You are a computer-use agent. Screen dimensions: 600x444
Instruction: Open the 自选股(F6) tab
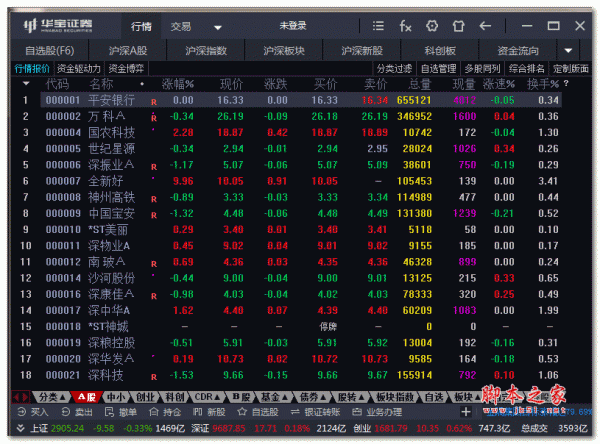click(x=50, y=51)
